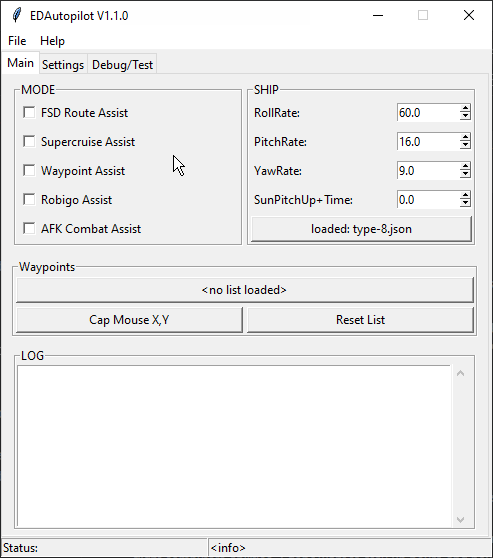493x558 pixels.
Task: Click the feather app icon in title bar
Action: click(x=16, y=15)
